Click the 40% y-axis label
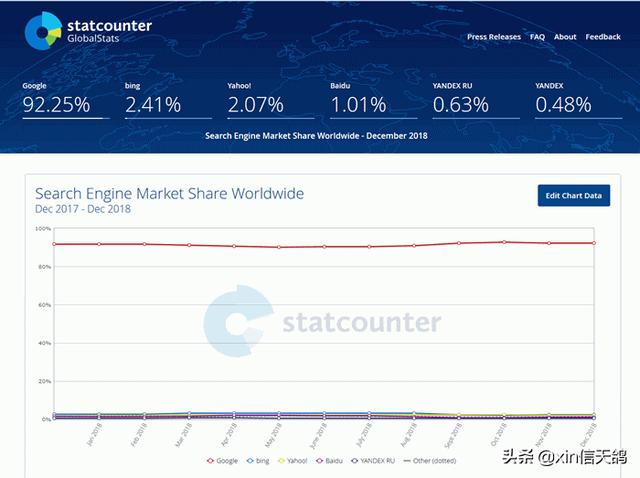The width and height of the screenshot is (640, 478). 44,343
